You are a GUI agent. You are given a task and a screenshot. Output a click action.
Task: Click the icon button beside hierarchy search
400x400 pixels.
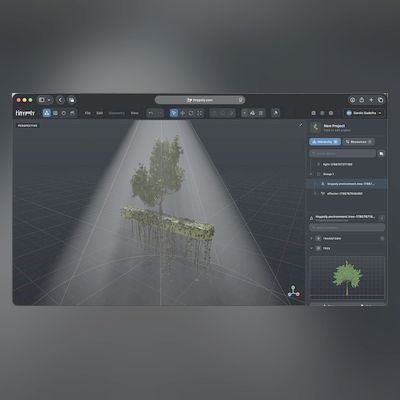click(x=381, y=153)
